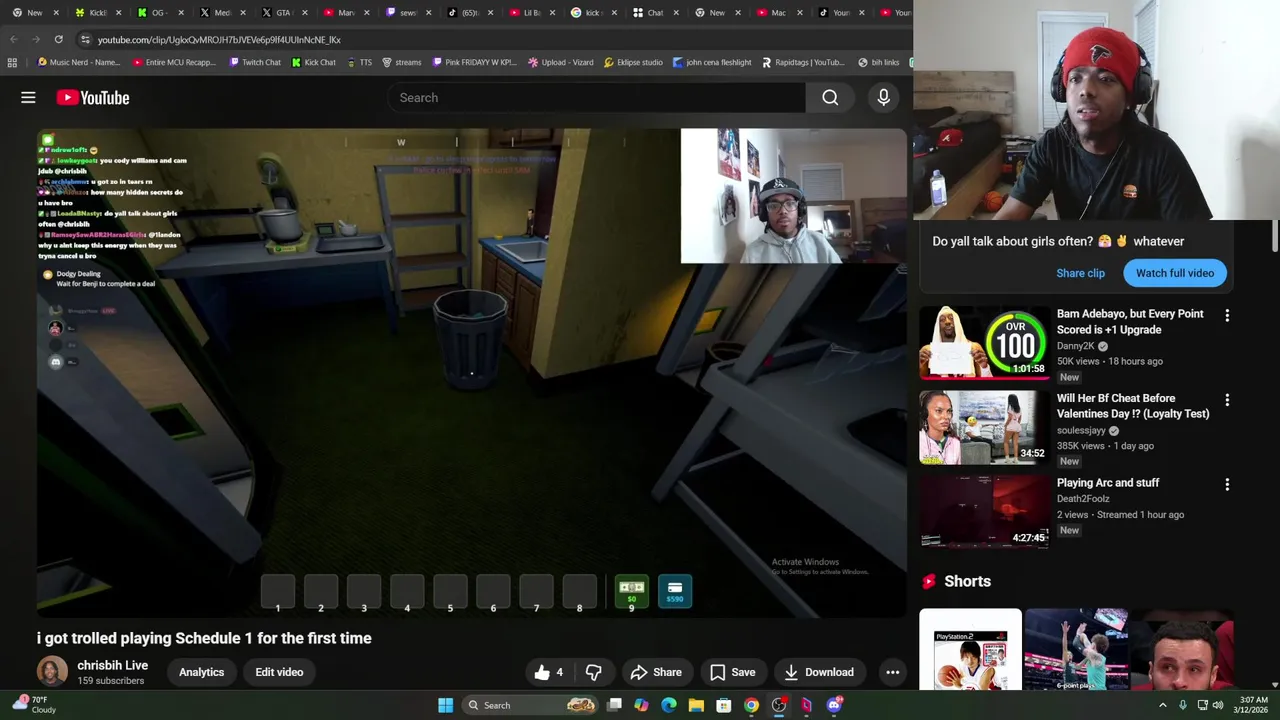Open the streams bookmark

[401, 62]
